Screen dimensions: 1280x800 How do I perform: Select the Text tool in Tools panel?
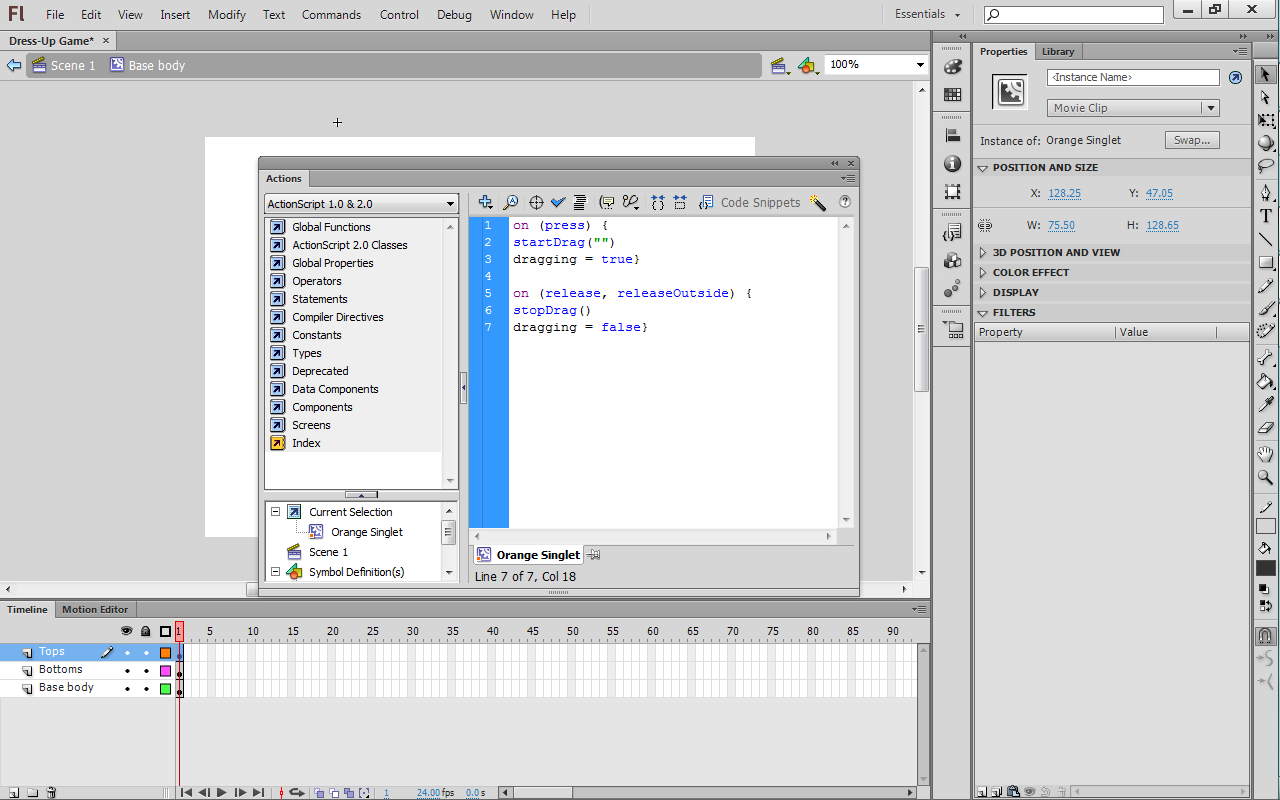1266,216
